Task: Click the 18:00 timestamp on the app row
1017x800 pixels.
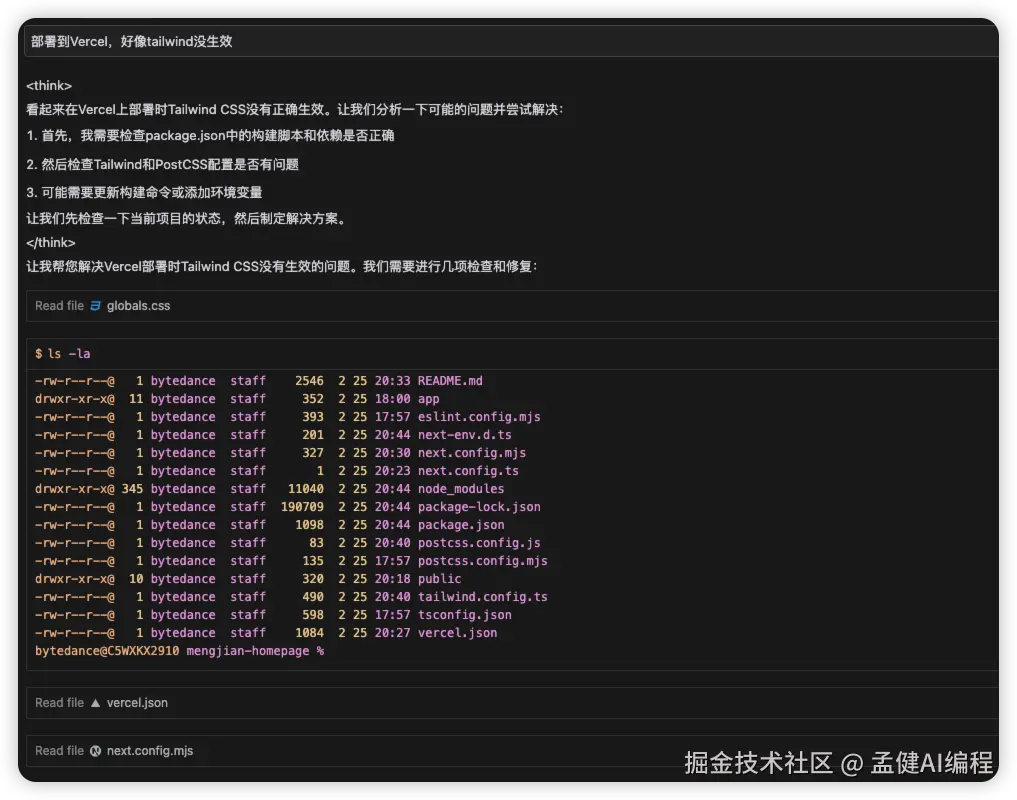Action: [392, 399]
